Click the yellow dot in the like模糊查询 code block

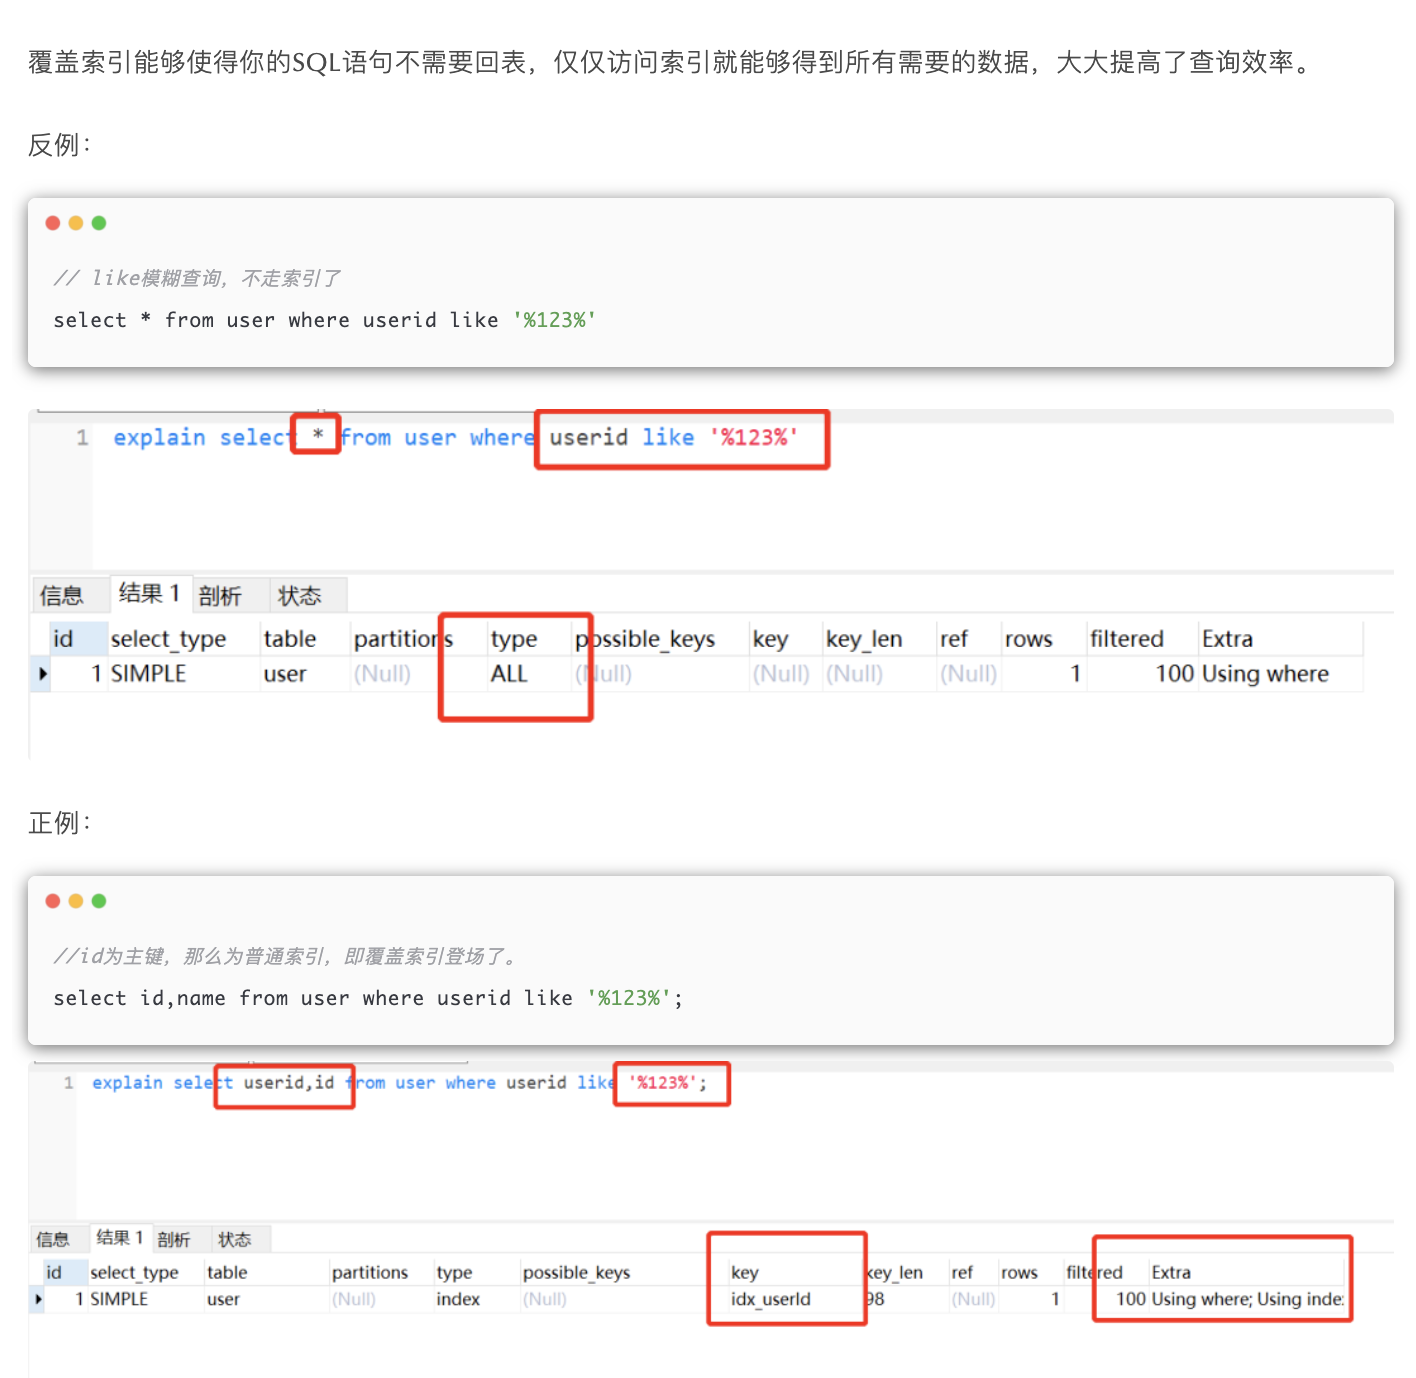(x=76, y=223)
